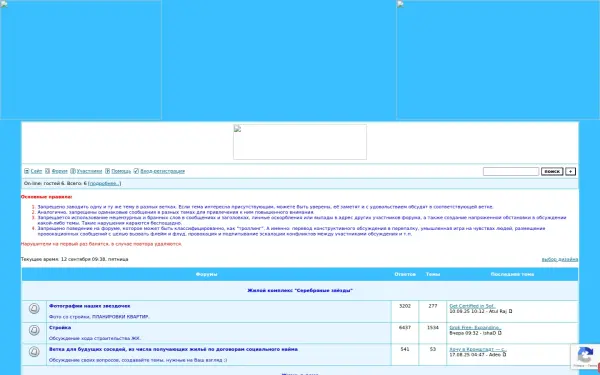Screen dimensions: 600x375
Task: Click the Текущее время 12 сентября text
Action: pyautogui.click(x=75, y=259)
